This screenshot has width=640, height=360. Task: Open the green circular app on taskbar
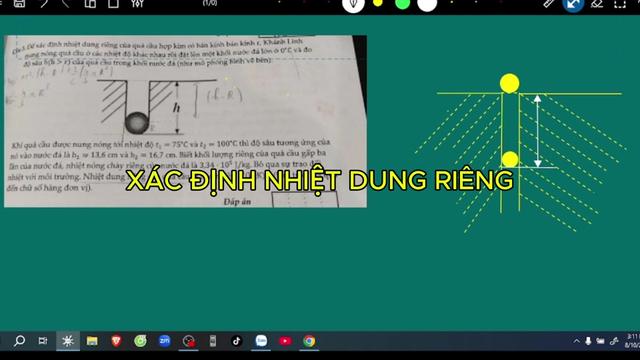pos(140,341)
